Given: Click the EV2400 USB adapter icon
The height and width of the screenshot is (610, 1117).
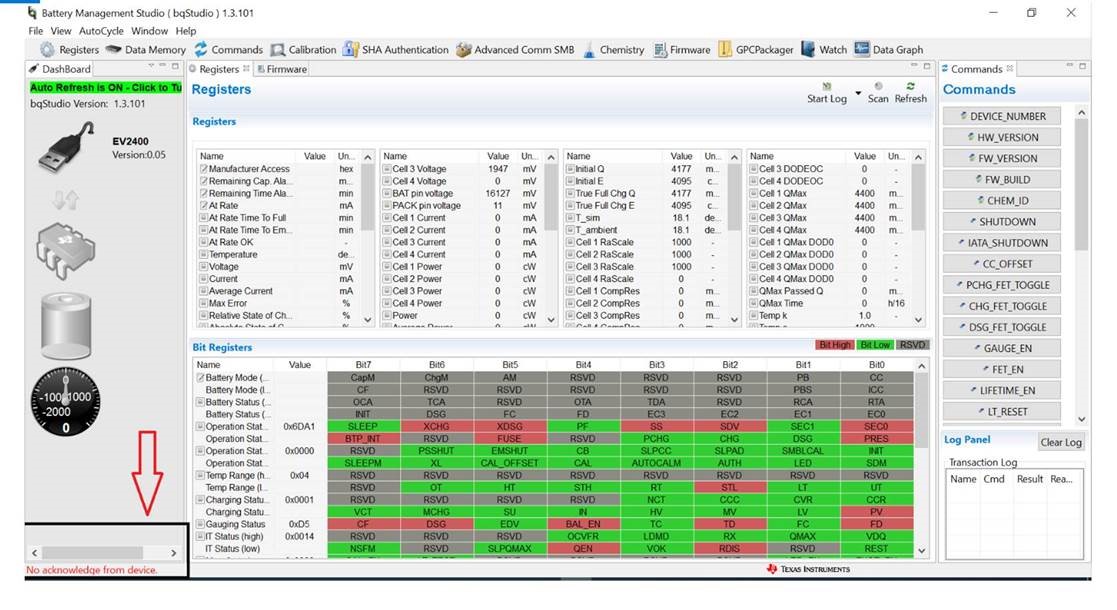Looking at the screenshot, I should pos(66,147).
